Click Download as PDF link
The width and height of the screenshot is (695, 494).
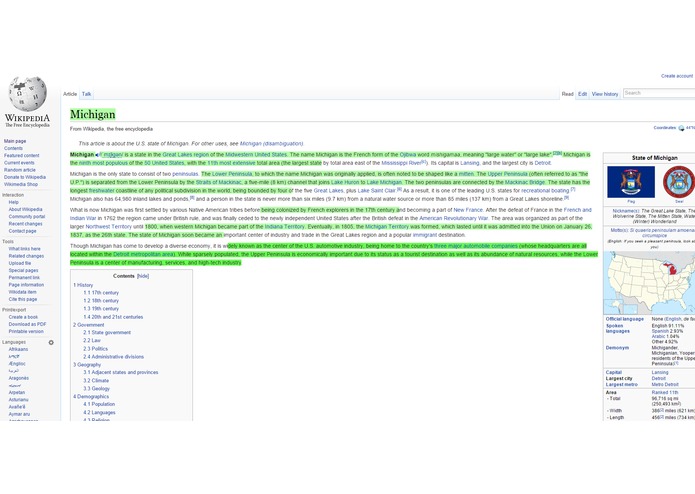pyautogui.click(x=27, y=324)
